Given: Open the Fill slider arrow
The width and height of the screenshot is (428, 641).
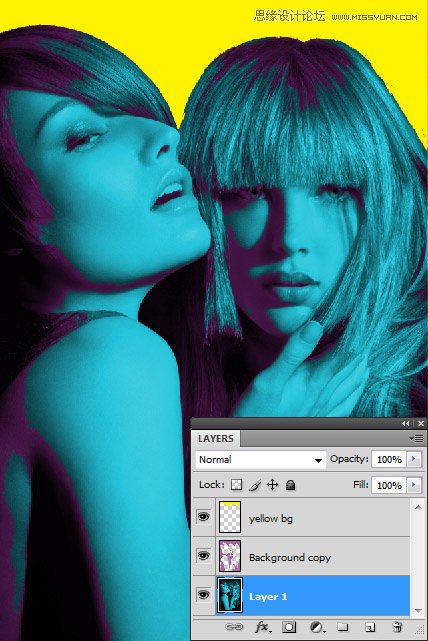Looking at the screenshot, I should tap(414, 485).
